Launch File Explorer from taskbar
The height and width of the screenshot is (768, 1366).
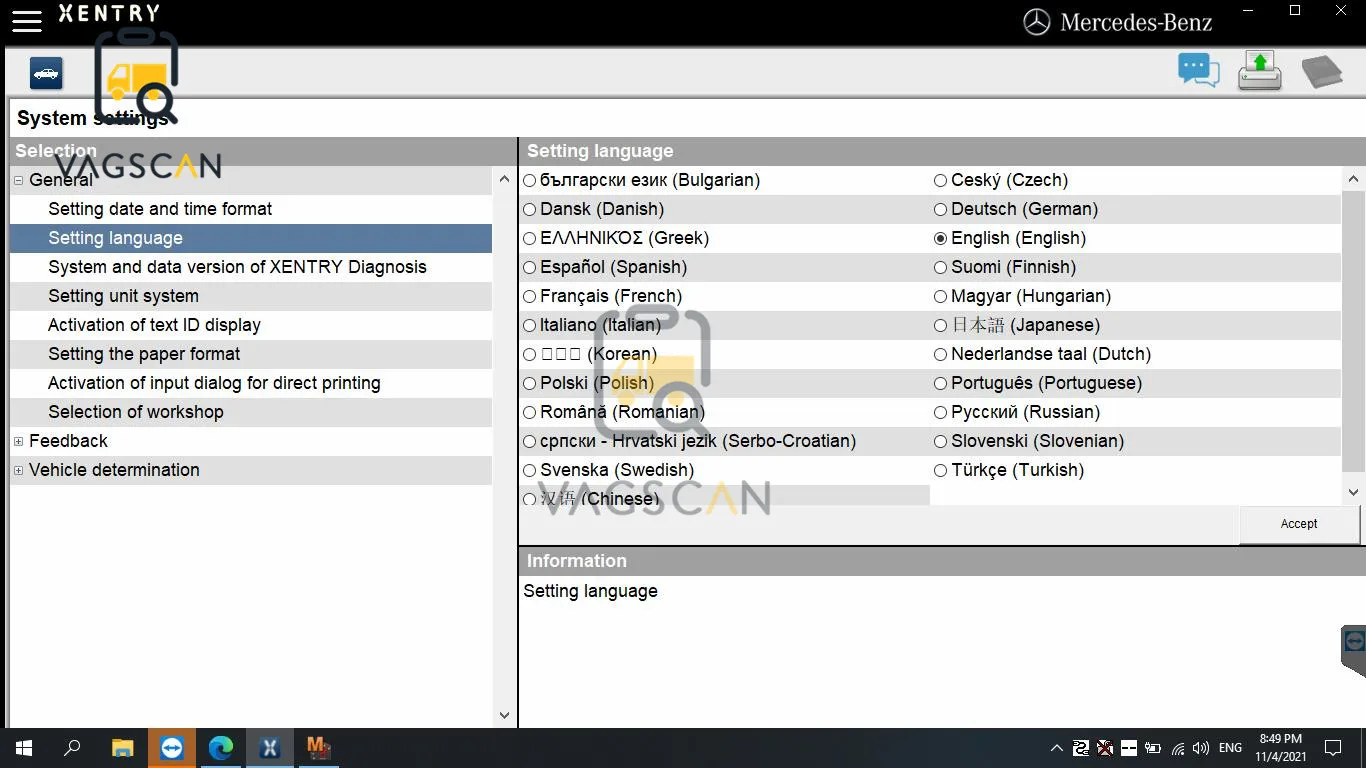click(122, 748)
